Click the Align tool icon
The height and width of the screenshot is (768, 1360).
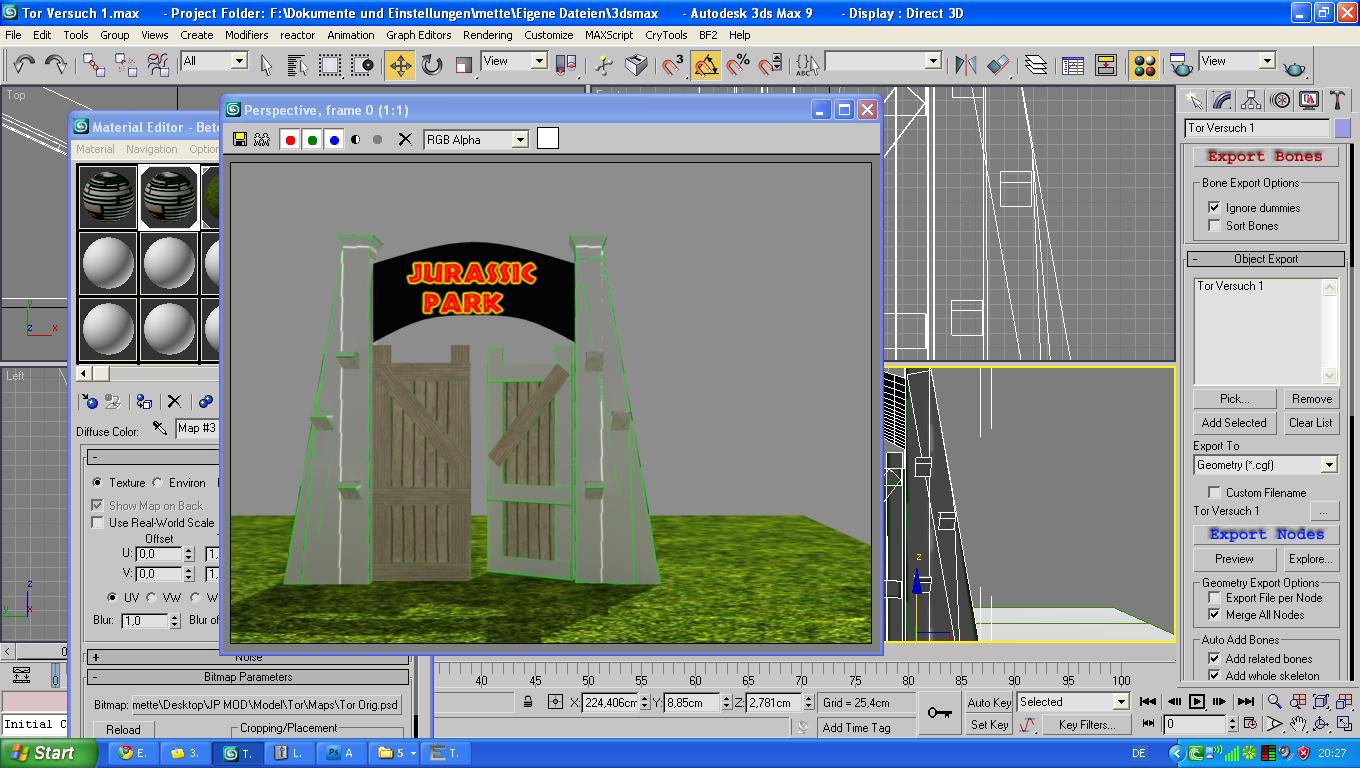(998, 65)
